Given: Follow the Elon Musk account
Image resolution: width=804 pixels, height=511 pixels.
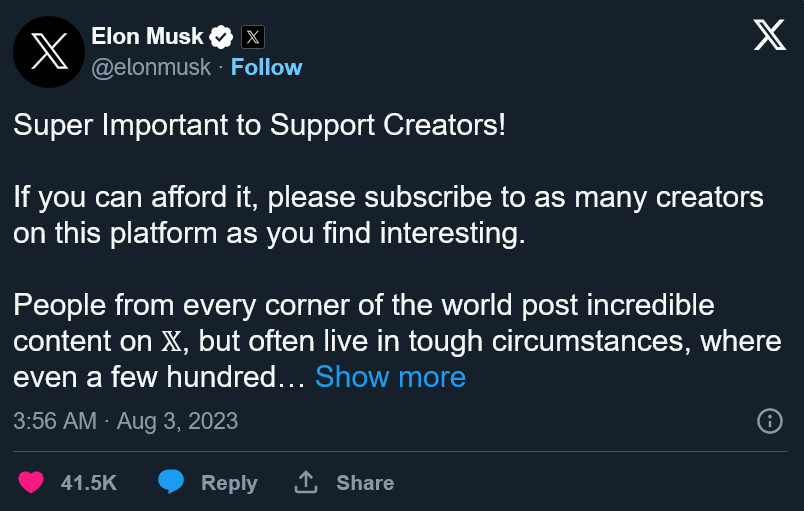Looking at the screenshot, I should click(266, 67).
